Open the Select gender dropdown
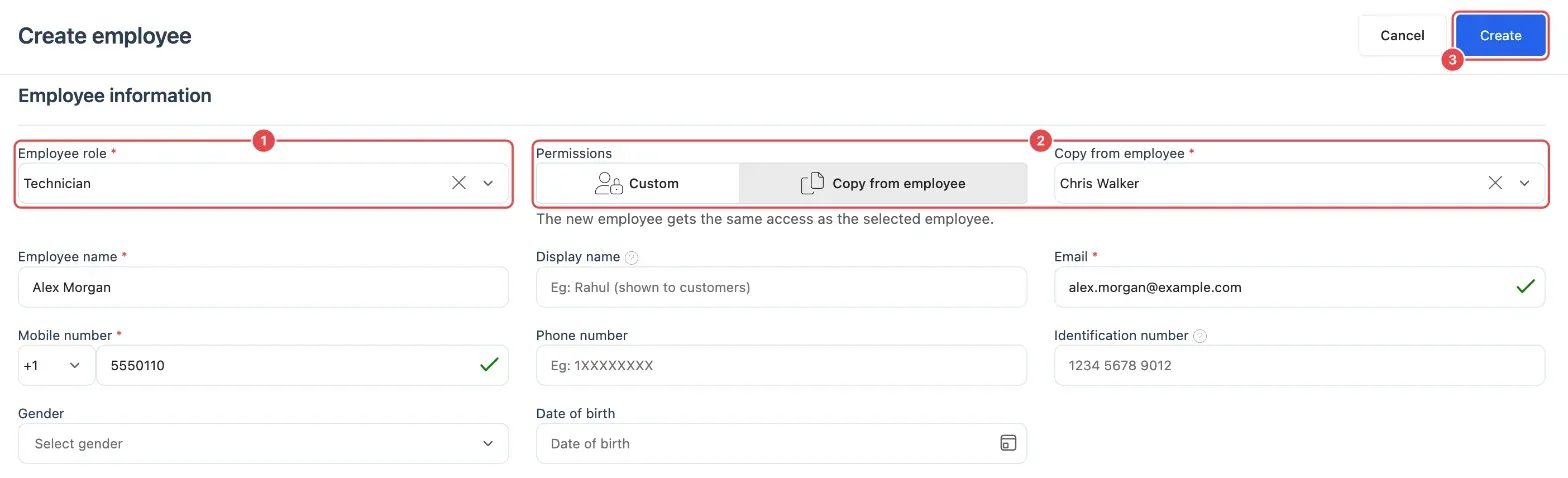The image size is (1568, 478). (263, 443)
